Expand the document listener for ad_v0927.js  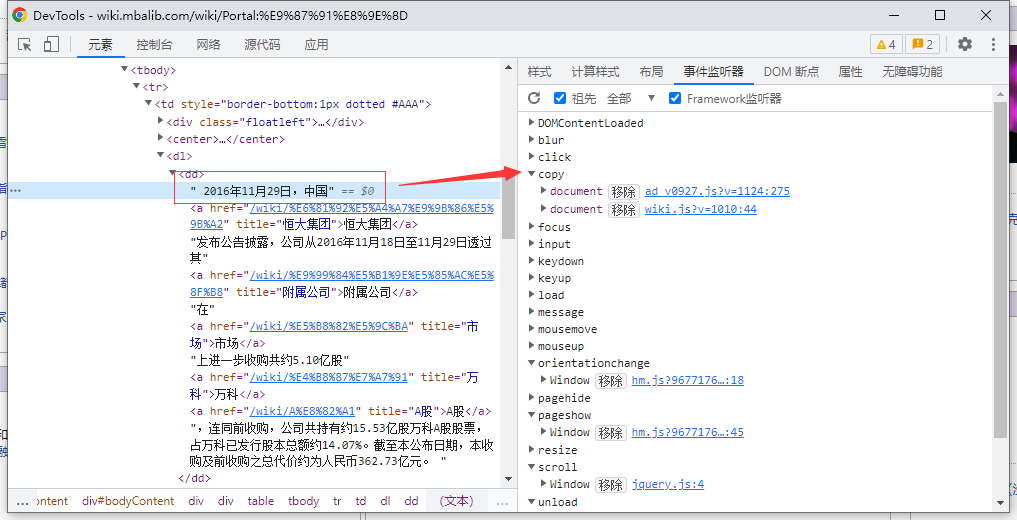(x=544, y=191)
